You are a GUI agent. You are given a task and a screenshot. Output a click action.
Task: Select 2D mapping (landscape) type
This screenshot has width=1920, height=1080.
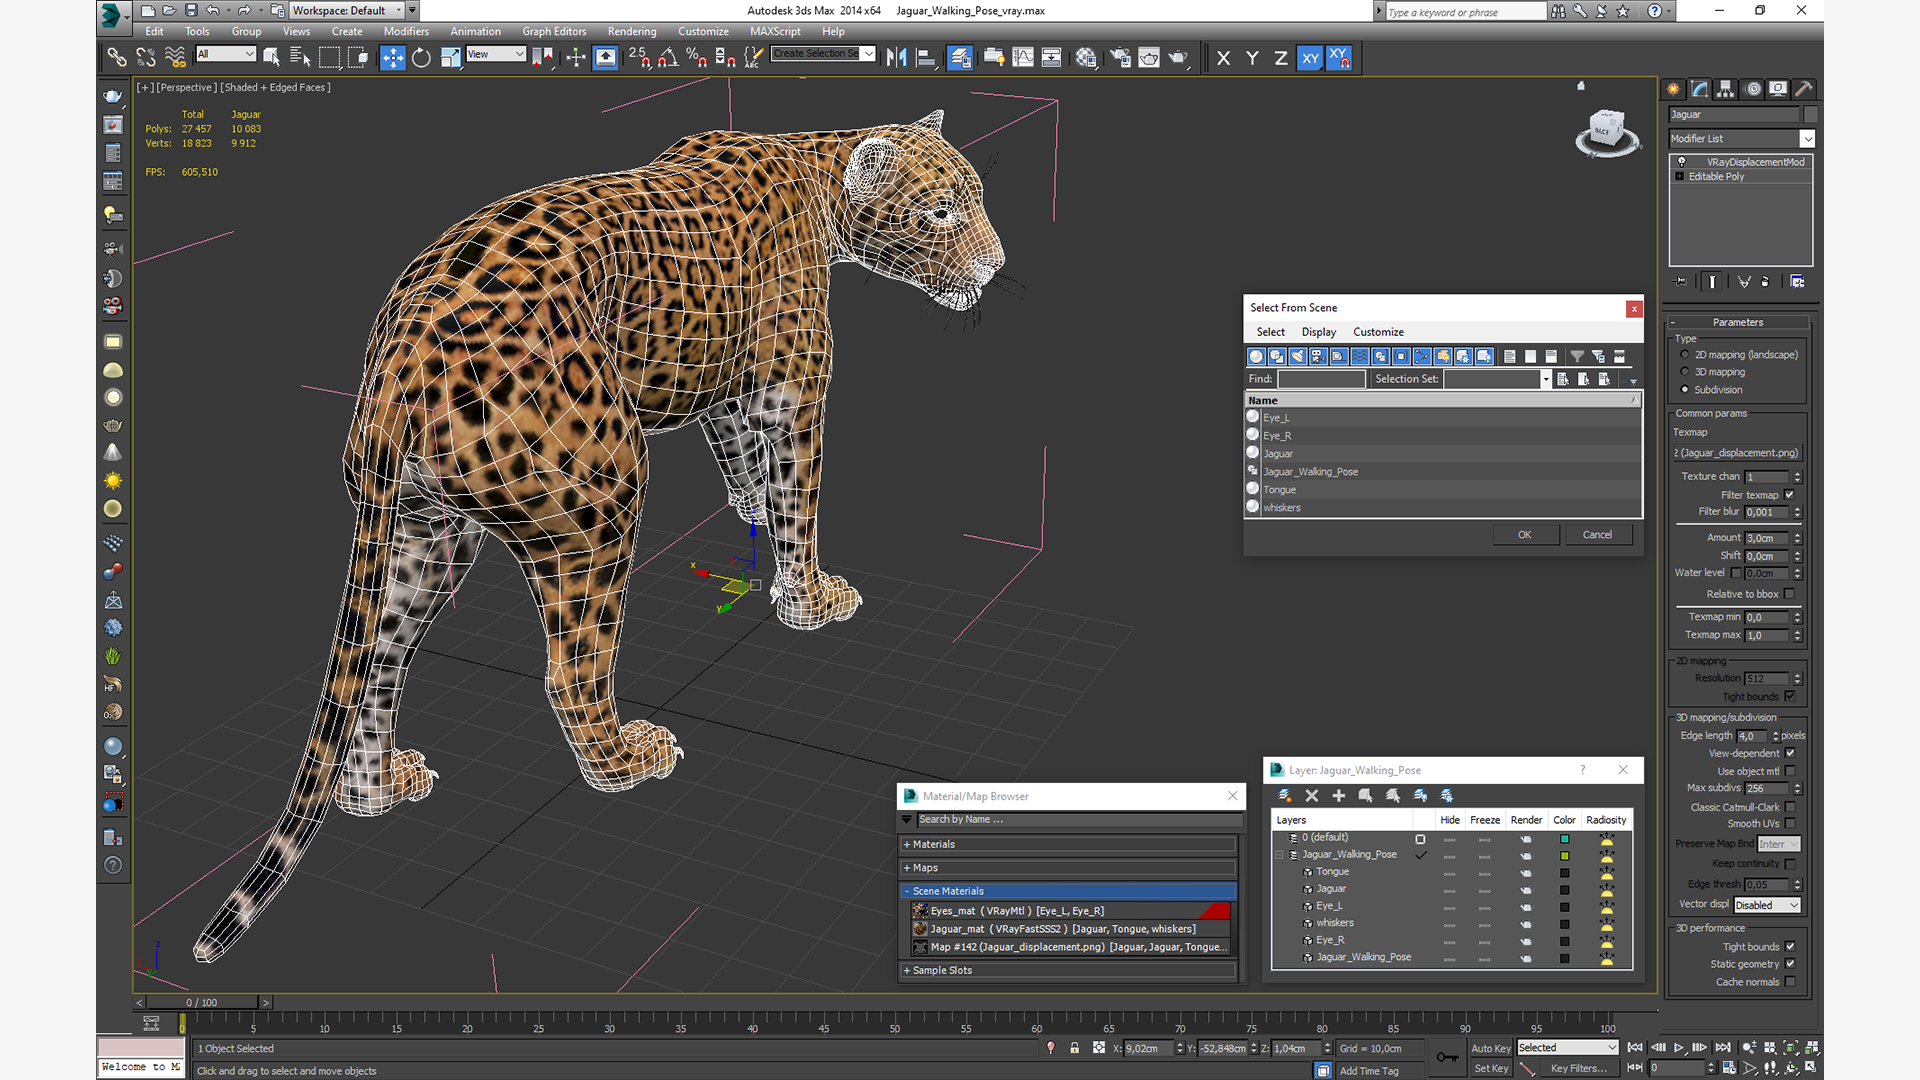coord(1685,355)
